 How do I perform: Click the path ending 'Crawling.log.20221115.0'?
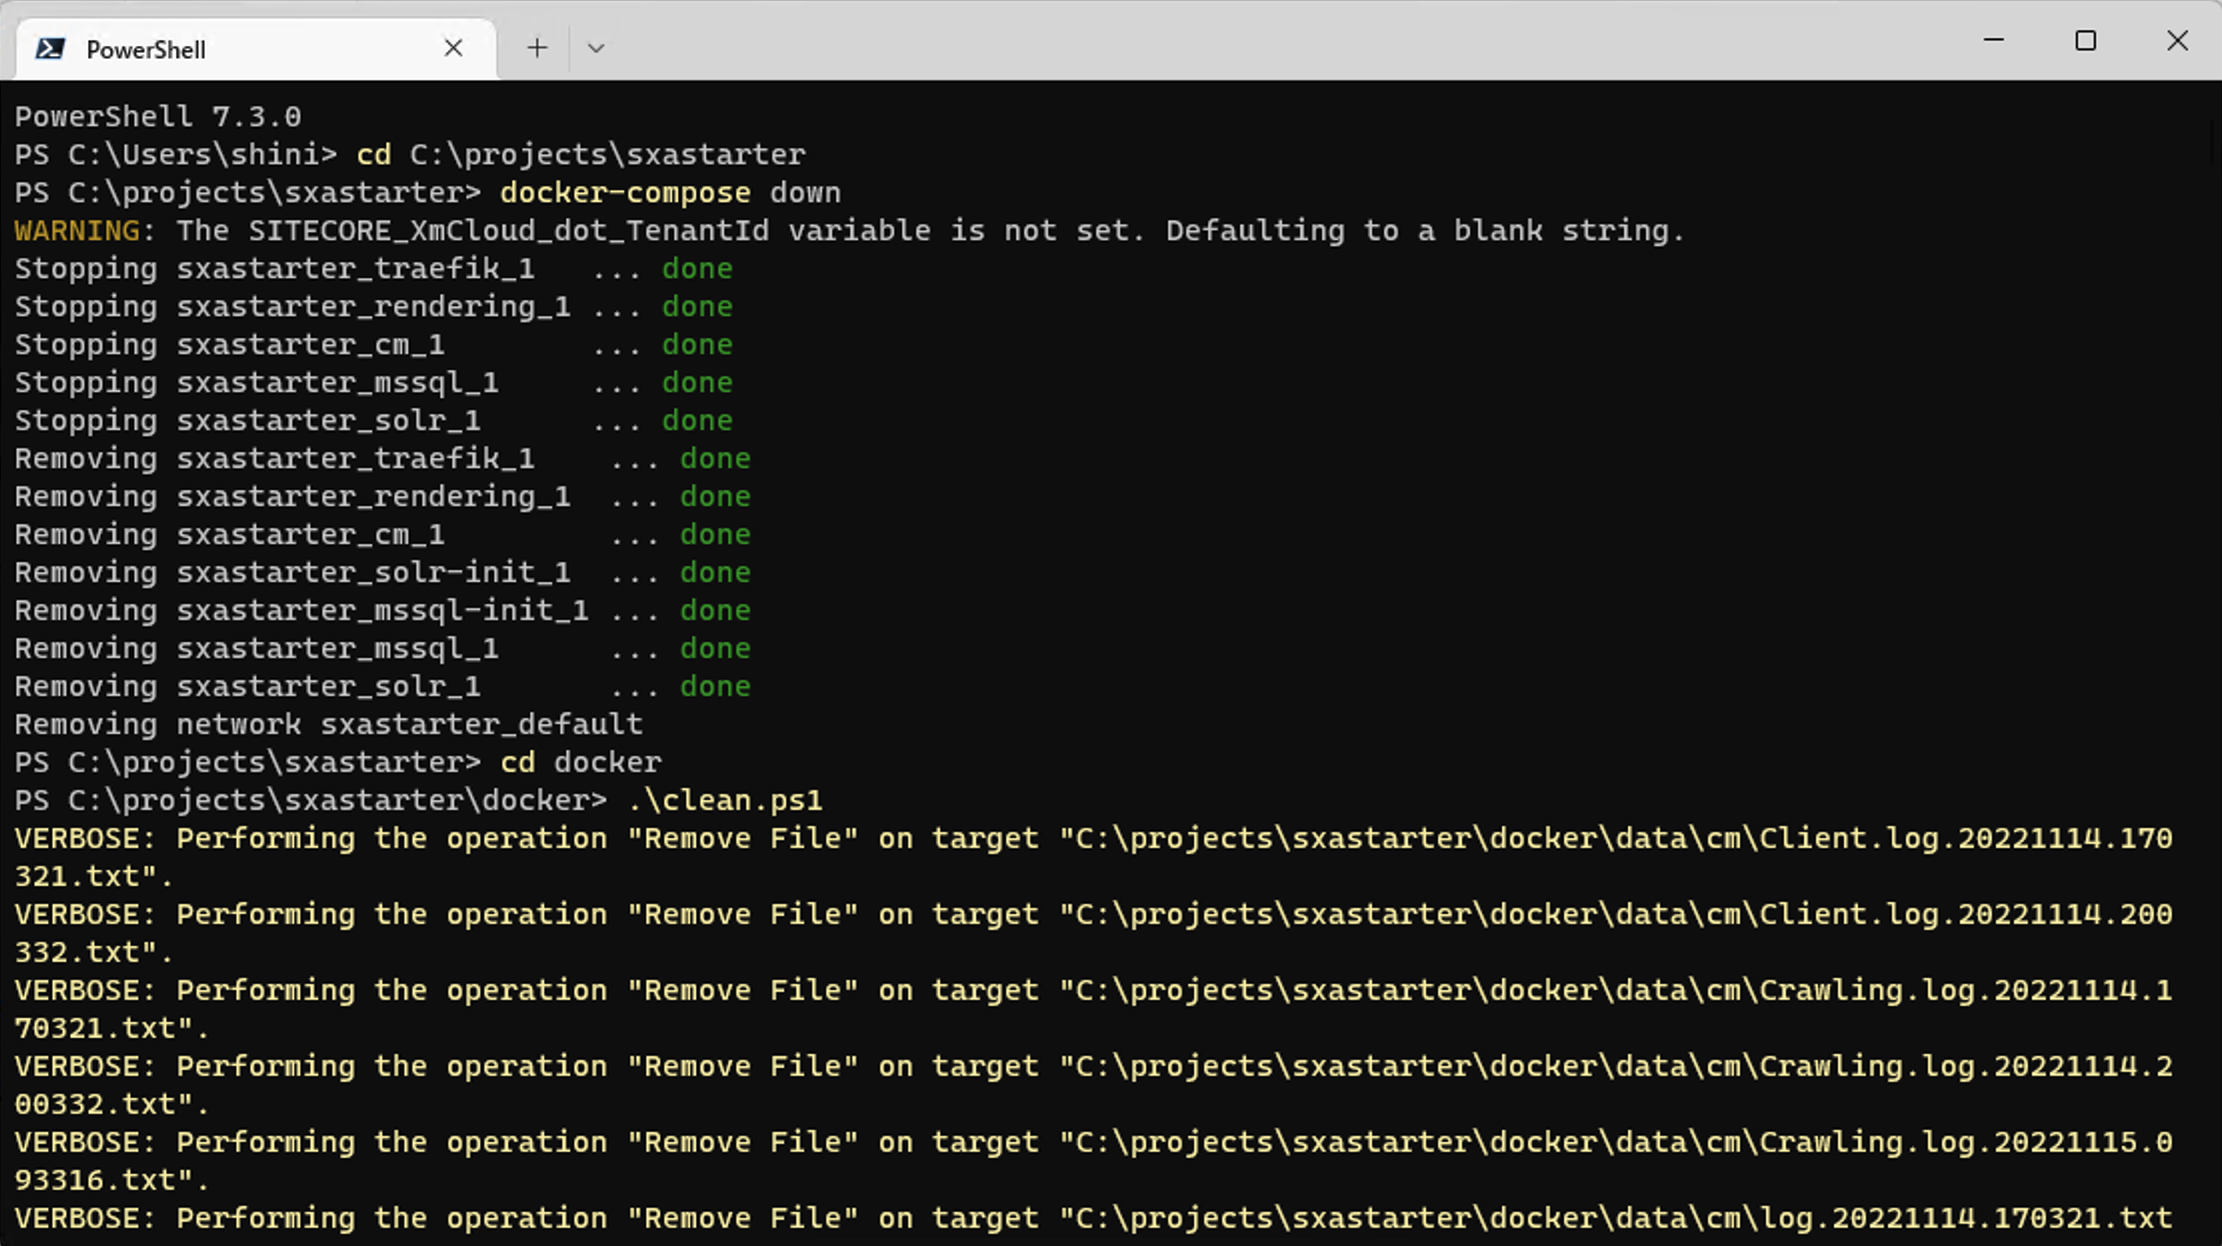click(x=1616, y=1143)
